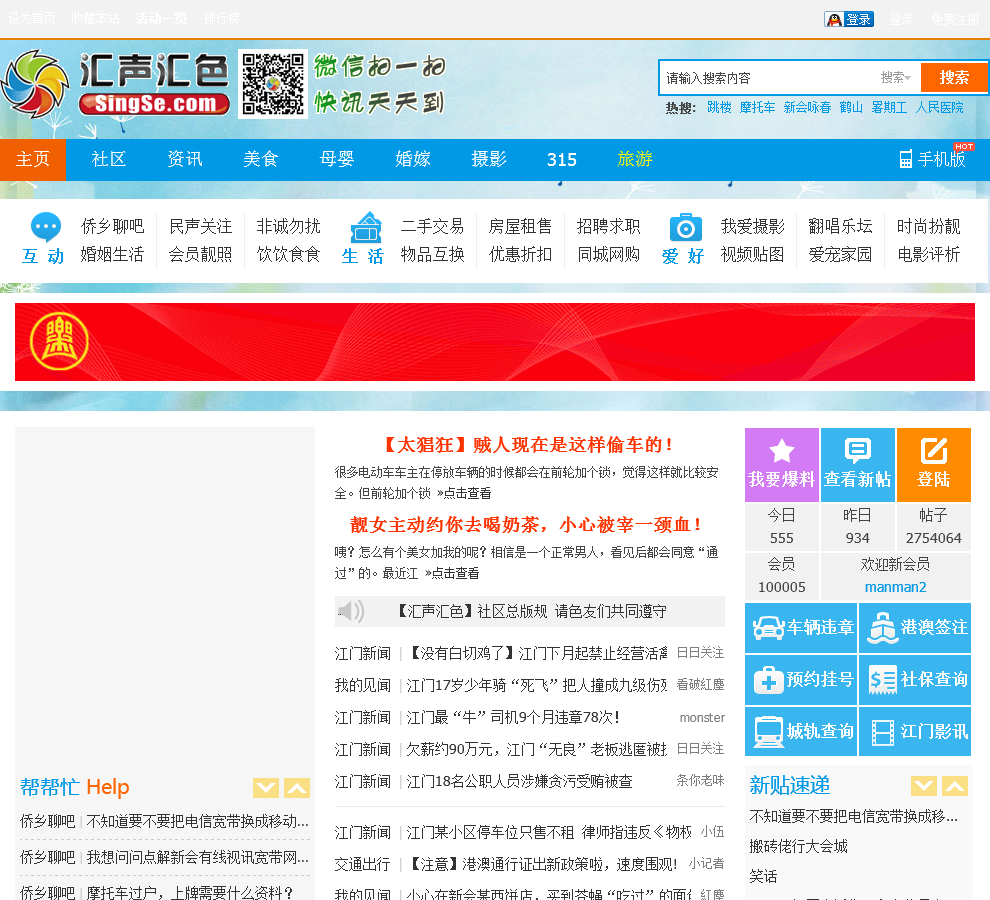The image size is (990, 900).
Task: Click the orange 搜索 button
Action: (953, 78)
